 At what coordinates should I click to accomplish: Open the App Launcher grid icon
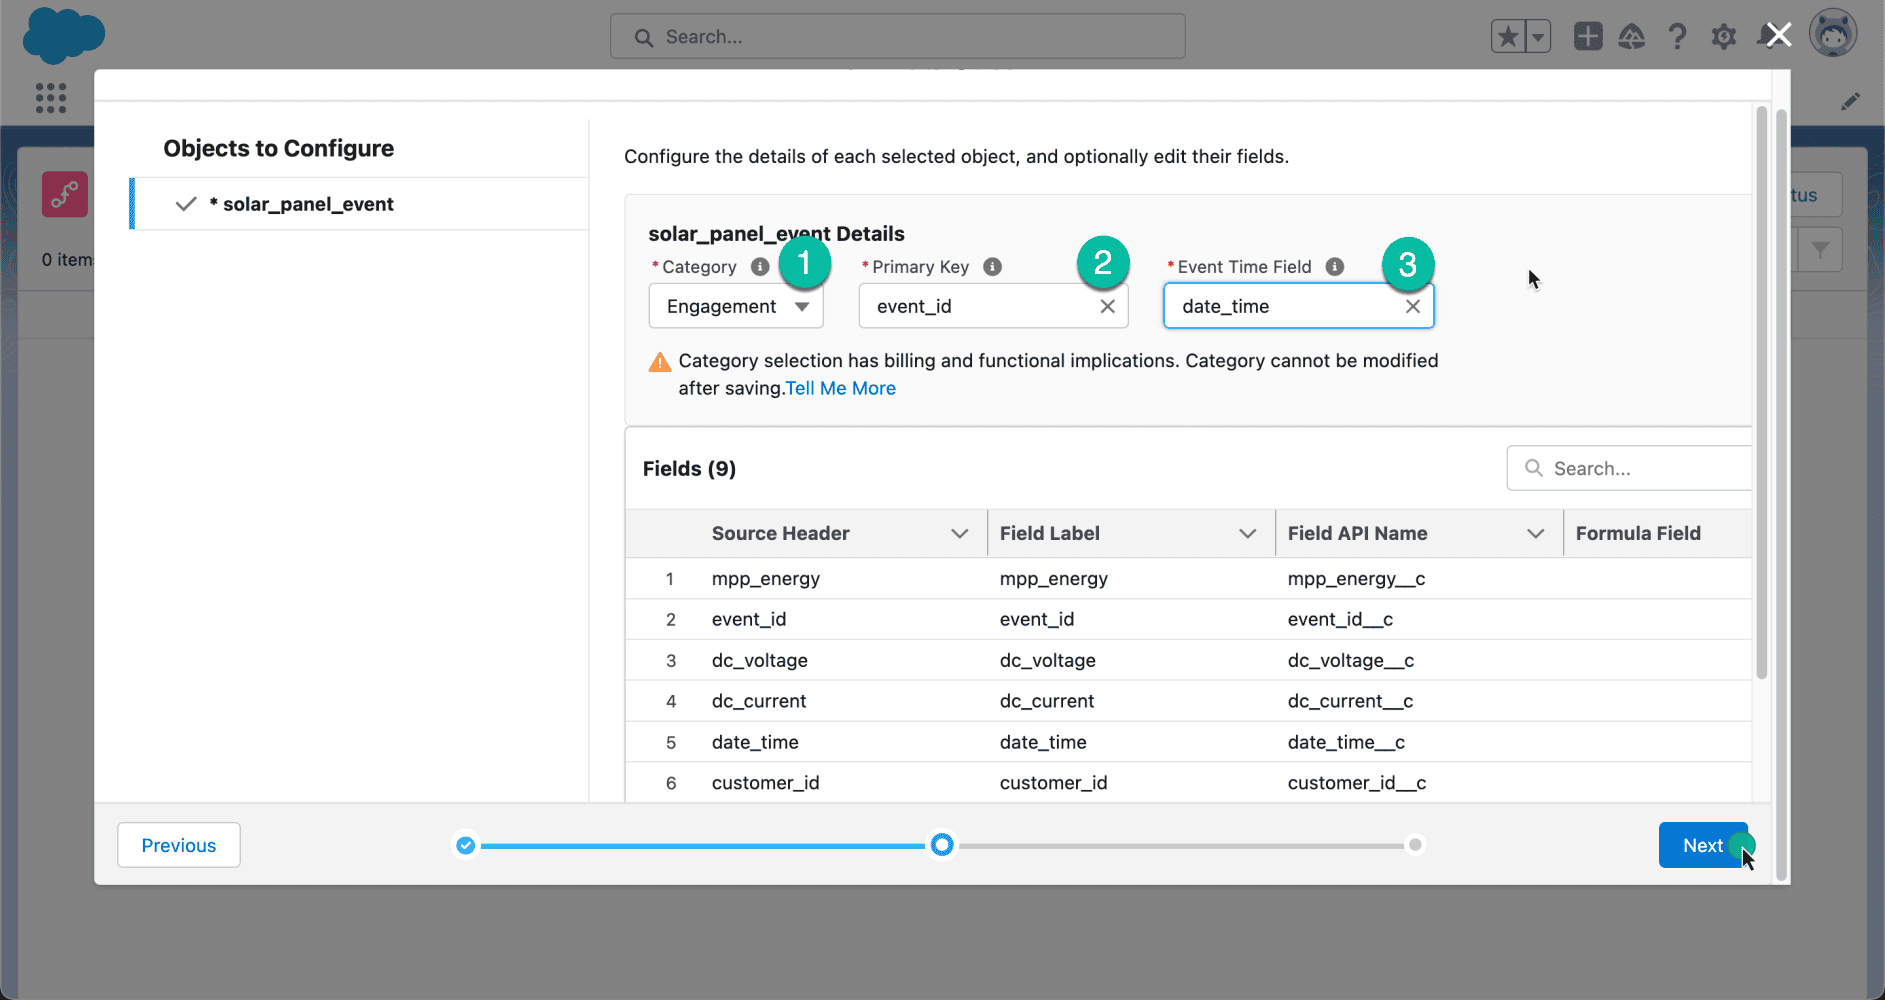click(51, 98)
